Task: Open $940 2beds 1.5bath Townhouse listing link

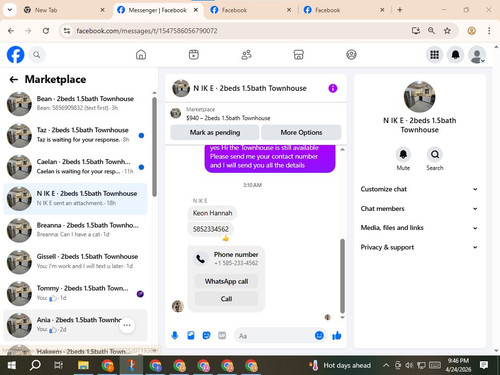Action: 228,118
